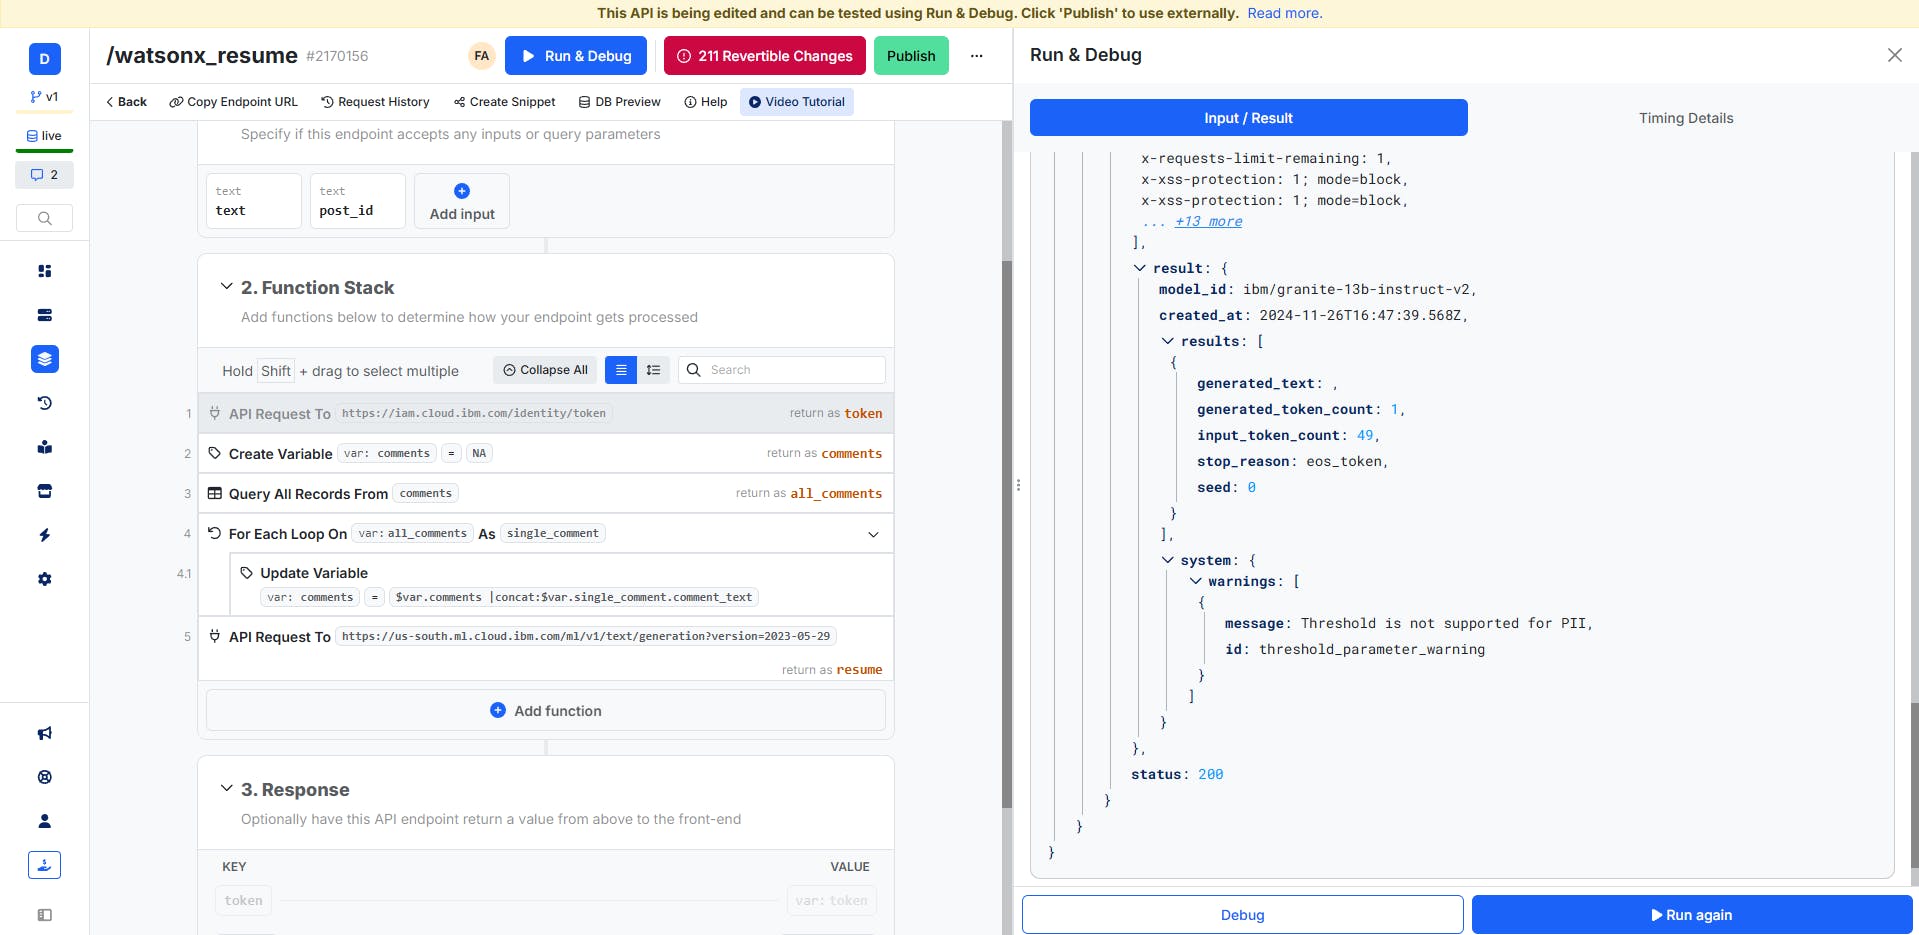
Task: Switch to detailed list view toggle
Action: (653, 370)
